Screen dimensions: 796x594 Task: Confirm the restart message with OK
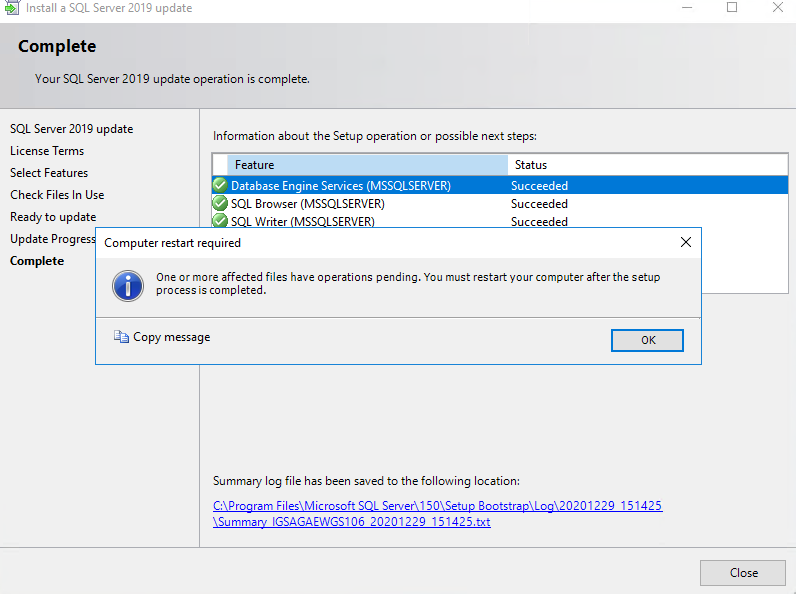pyautogui.click(x=647, y=340)
